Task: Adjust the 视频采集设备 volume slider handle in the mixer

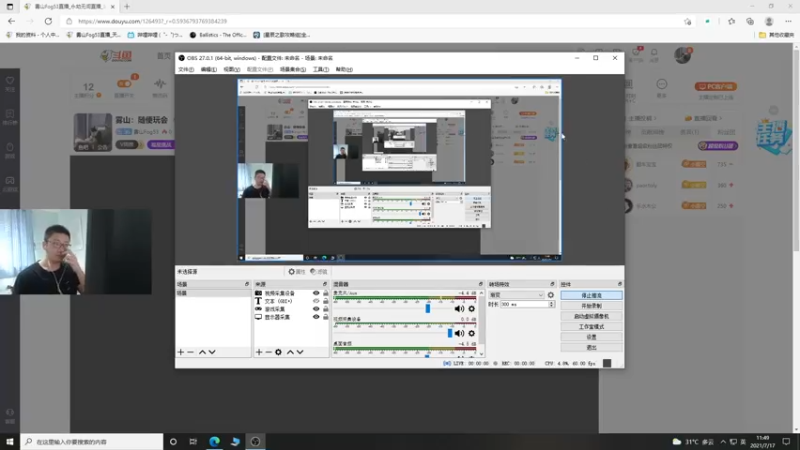Action: [449, 333]
